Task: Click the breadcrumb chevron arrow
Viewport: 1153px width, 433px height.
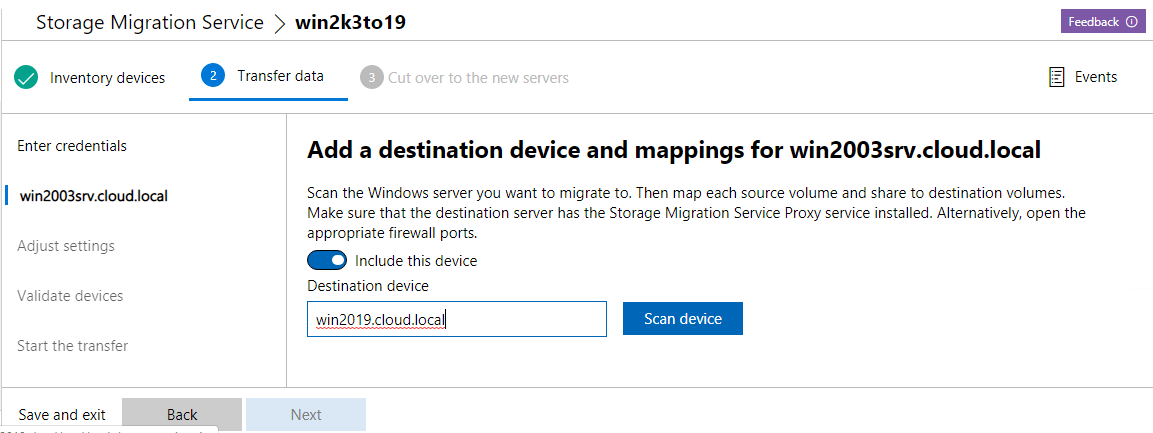Action: pyautogui.click(x=279, y=23)
